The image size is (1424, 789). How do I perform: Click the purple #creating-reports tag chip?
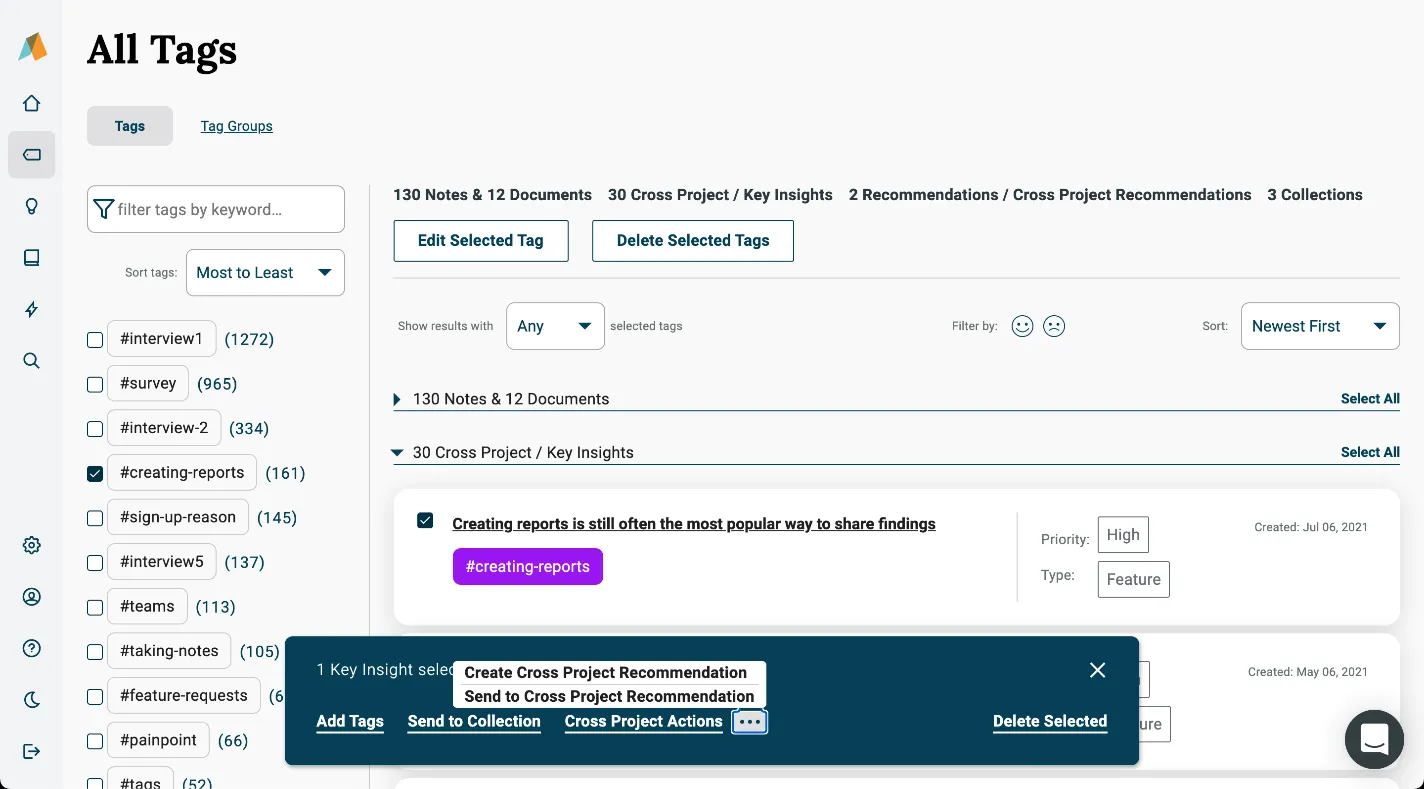(528, 566)
